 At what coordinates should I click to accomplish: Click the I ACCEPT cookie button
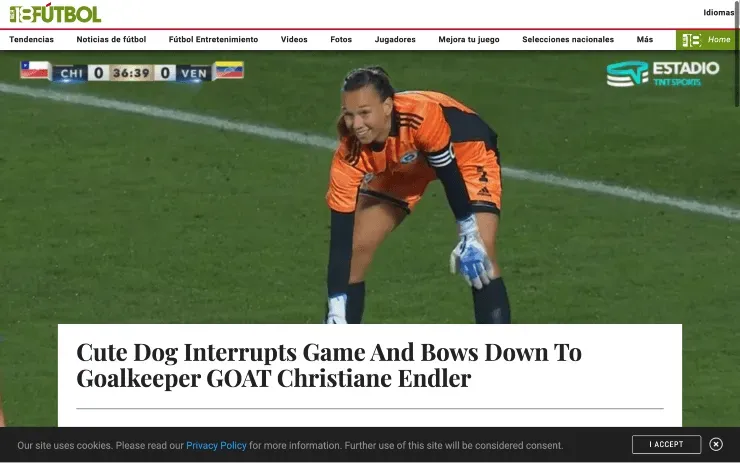666,444
